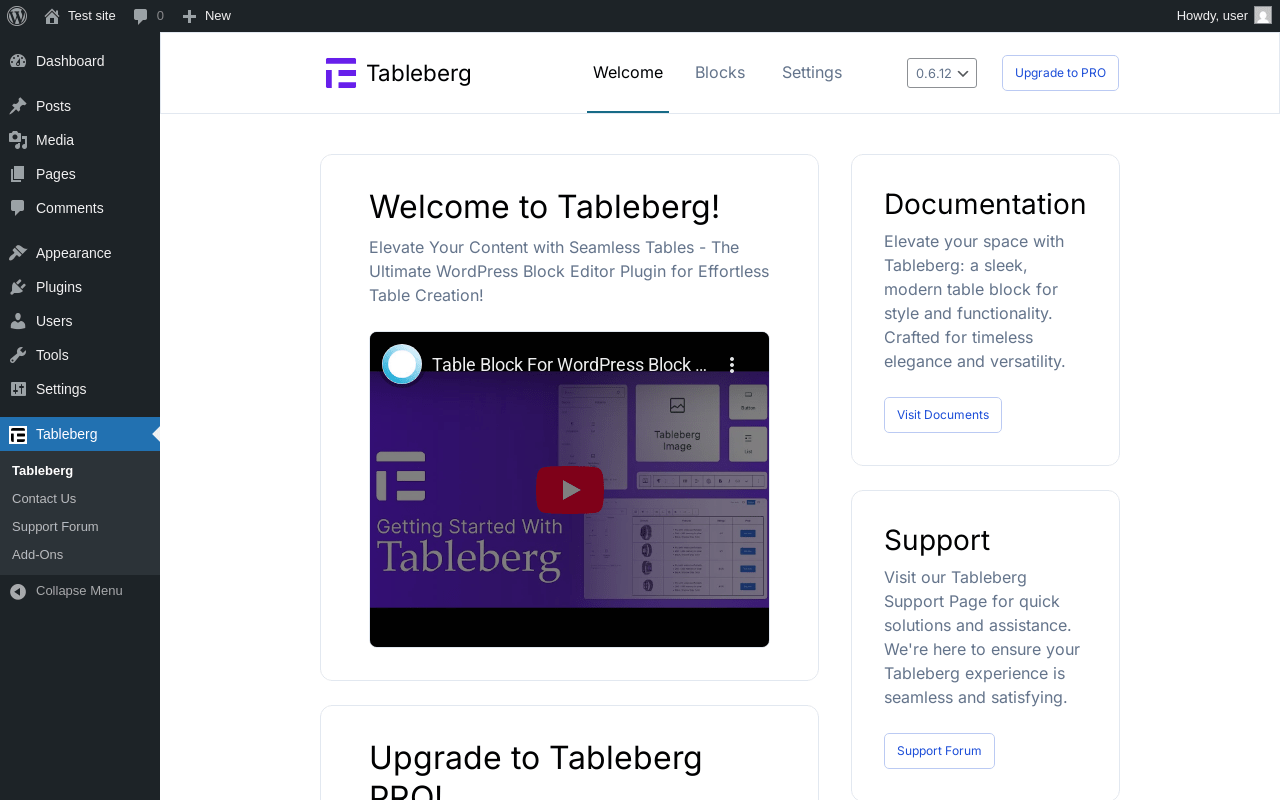Image resolution: width=1280 pixels, height=800 pixels.
Task: Open the Tools menu label
Action: click(52, 355)
